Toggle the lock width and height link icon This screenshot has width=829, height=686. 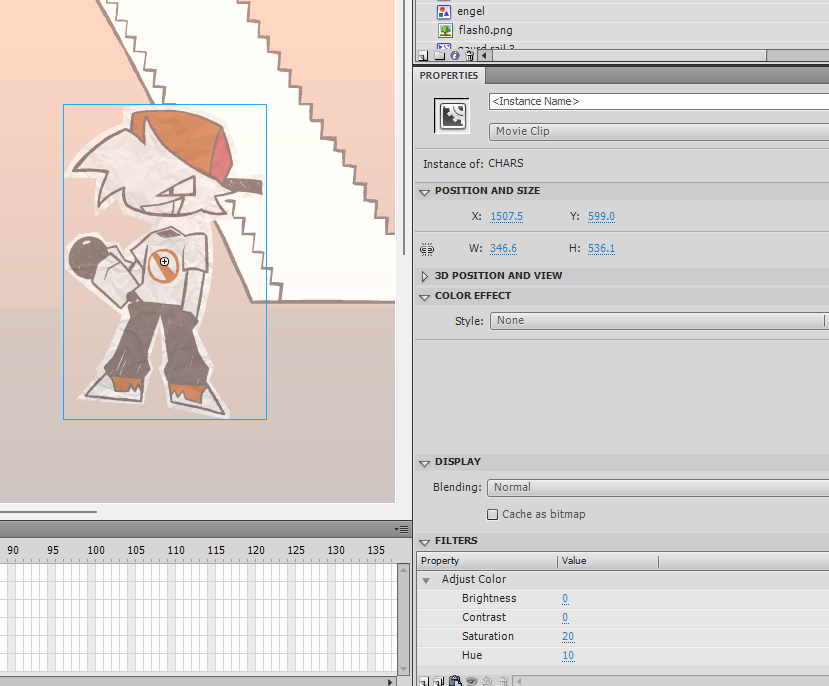(427, 249)
